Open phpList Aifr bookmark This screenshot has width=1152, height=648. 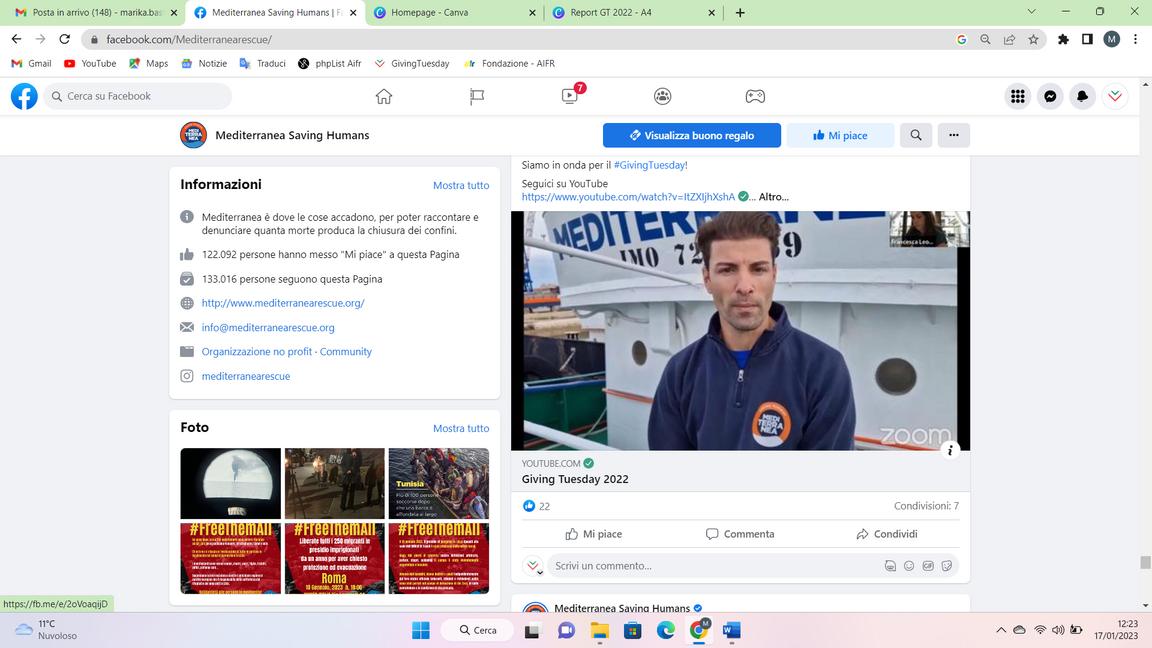pyautogui.click(x=330, y=64)
